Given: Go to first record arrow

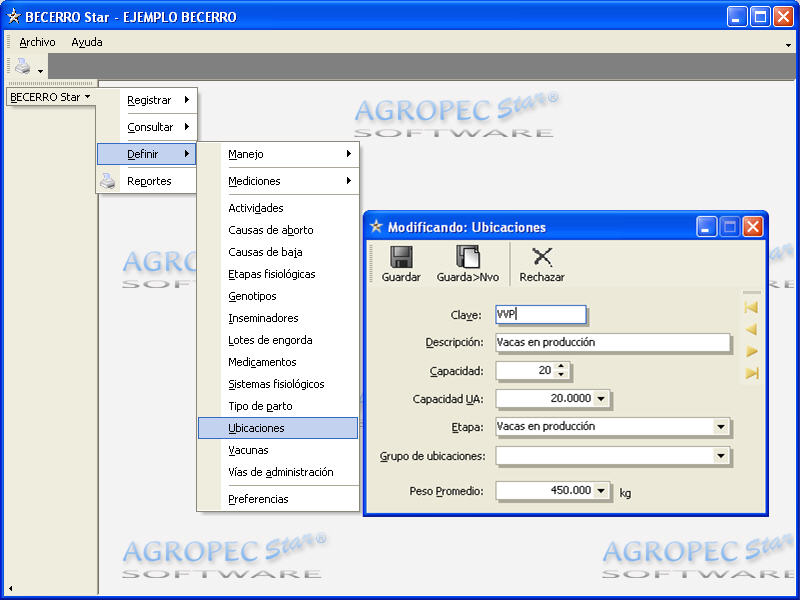Looking at the screenshot, I should point(751,307).
